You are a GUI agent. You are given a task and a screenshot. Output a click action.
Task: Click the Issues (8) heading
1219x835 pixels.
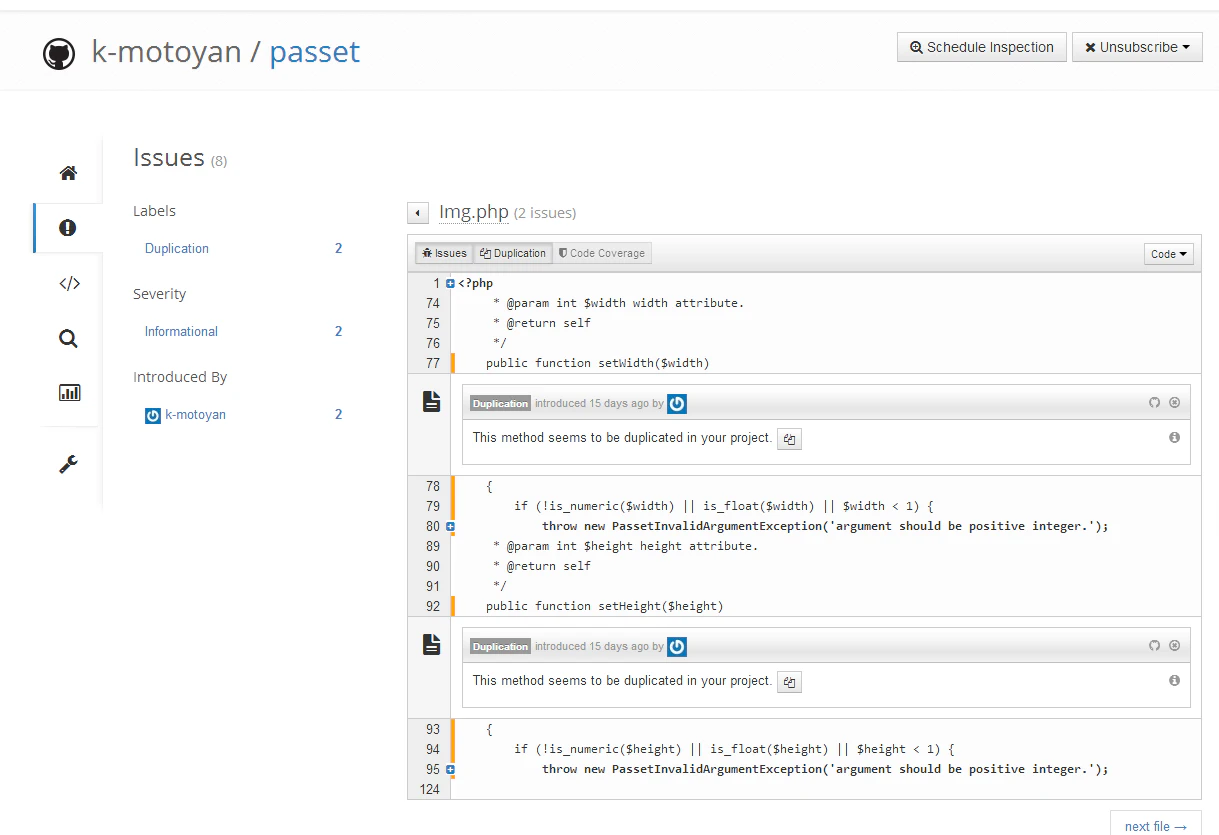[x=180, y=158]
